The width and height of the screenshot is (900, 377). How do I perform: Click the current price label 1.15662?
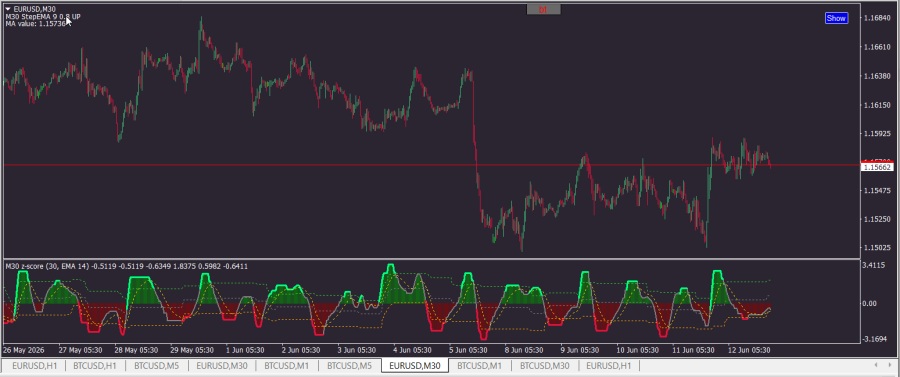[876, 167]
